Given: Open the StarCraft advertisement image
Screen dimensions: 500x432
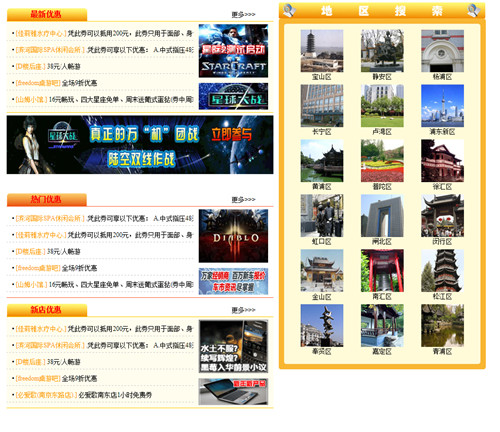Looking at the screenshot, I should [x=233, y=51].
